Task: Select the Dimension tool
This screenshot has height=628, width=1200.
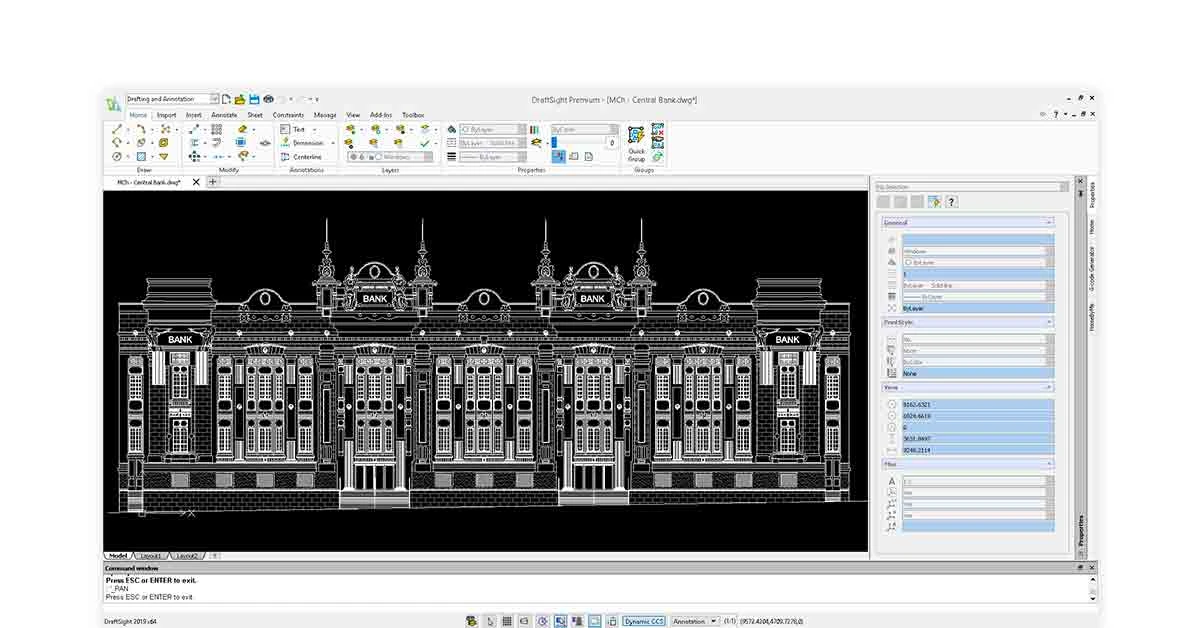Action: (306, 143)
